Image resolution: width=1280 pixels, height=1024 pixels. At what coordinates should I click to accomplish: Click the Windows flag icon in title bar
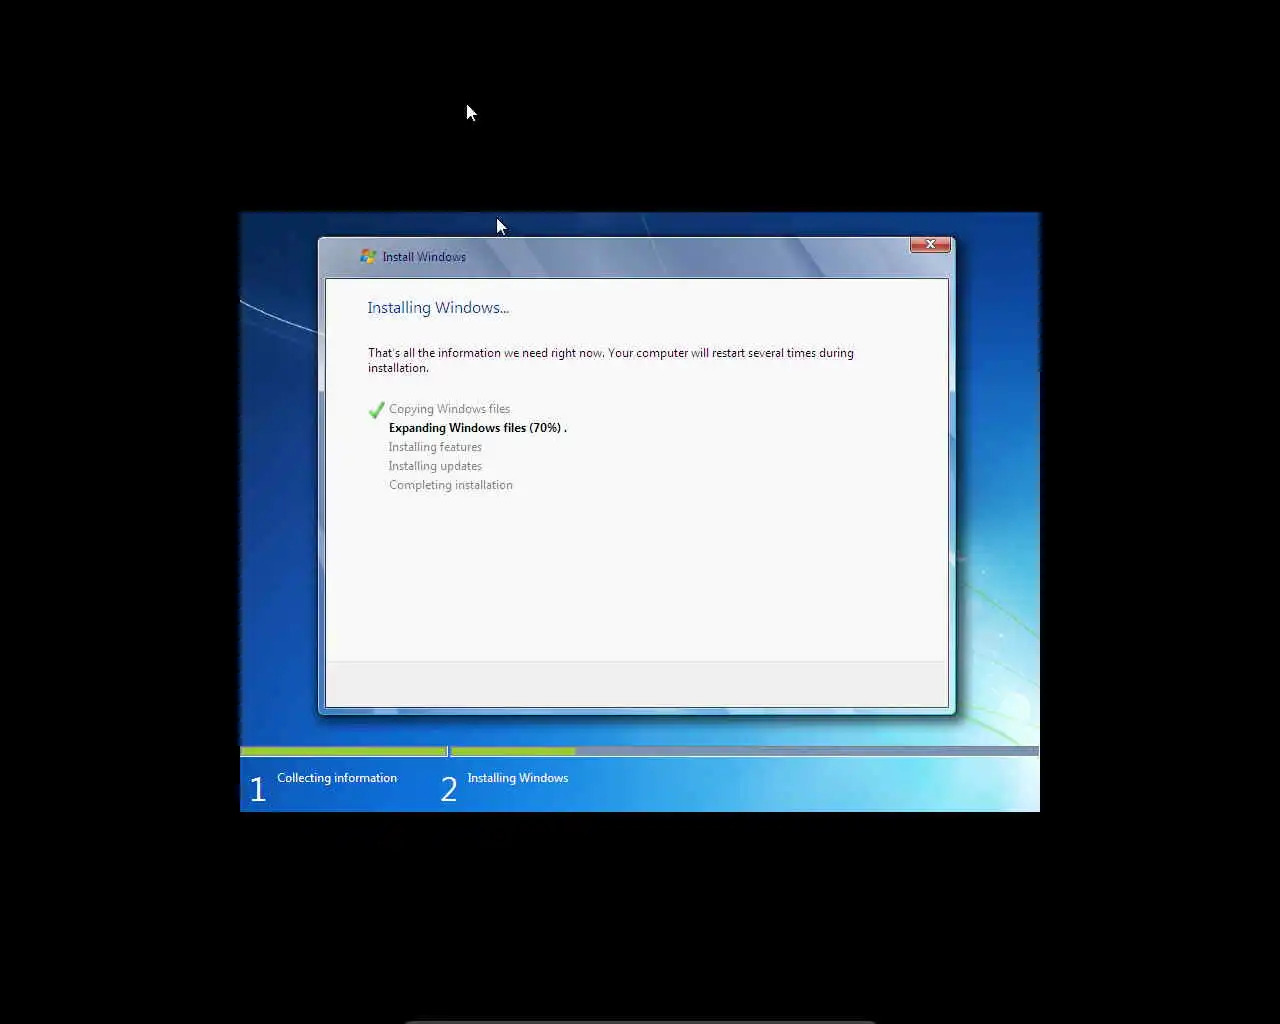[x=368, y=257]
